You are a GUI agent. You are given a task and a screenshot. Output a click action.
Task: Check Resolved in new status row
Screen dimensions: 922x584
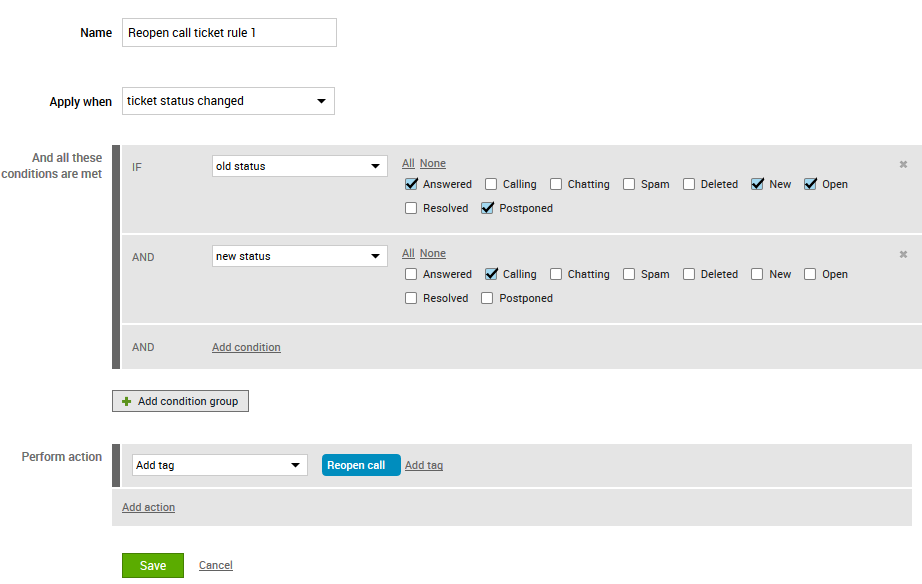tap(411, 298)
